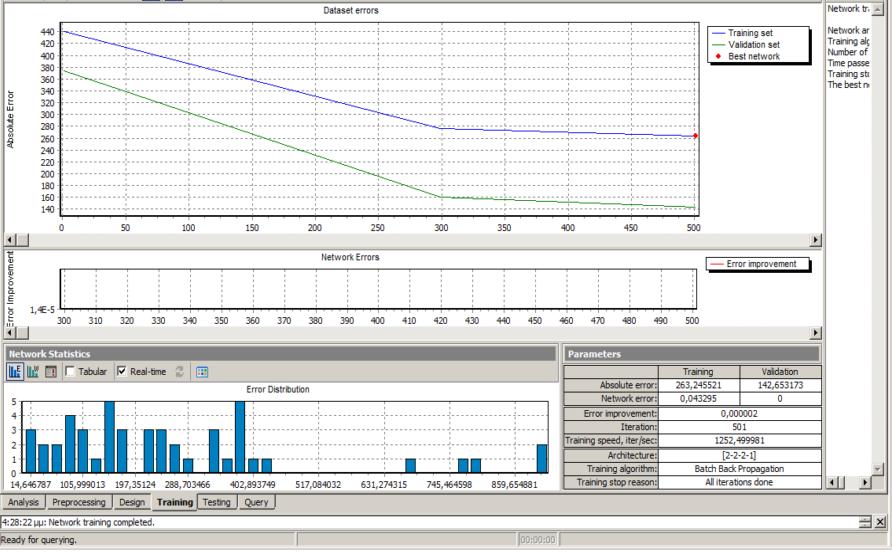
Task: Open the Design tab
Action: (x=132, y=502)
